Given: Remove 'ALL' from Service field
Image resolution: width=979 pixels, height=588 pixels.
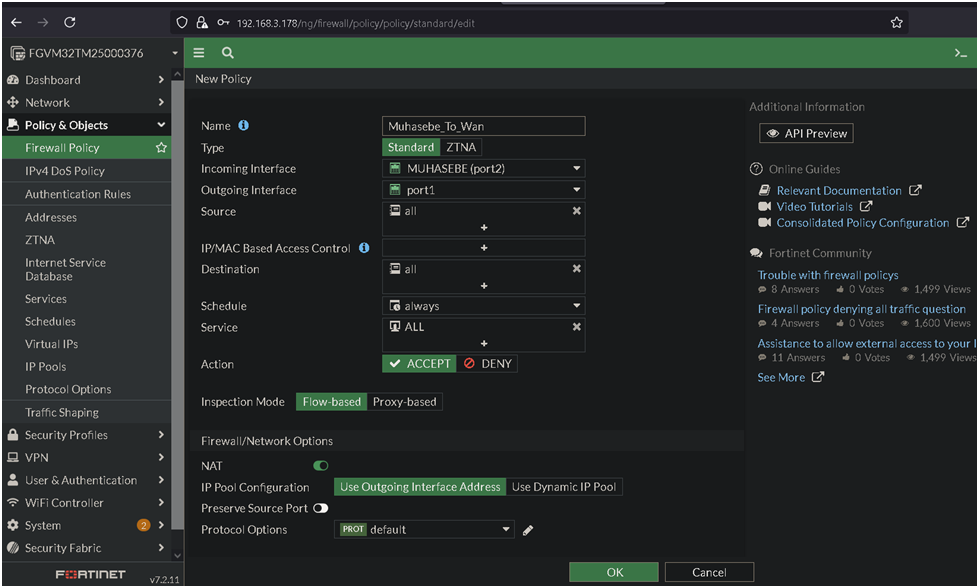Looking at the screenshot, I should (x=576, y=326).
